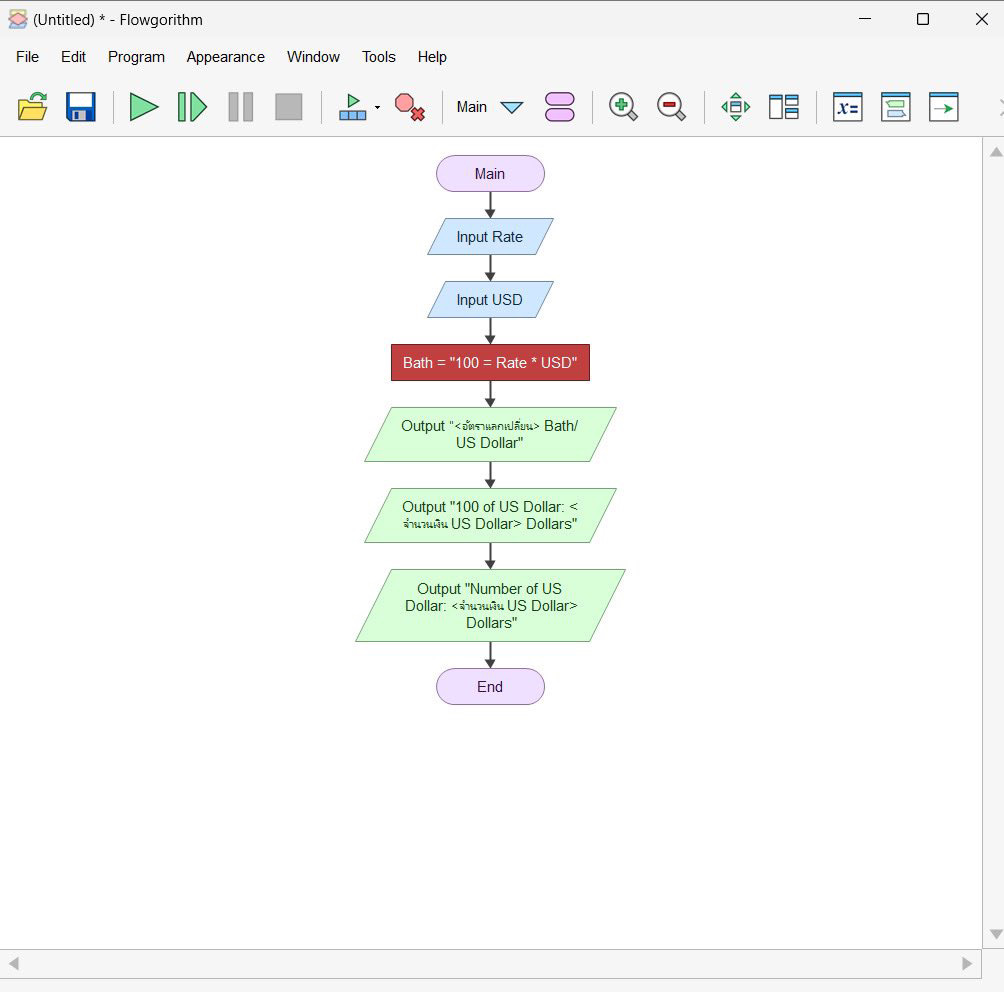This screenshot has height=992, width=1004.
Task: Open the Appearance menu
Action: (225, 57)
